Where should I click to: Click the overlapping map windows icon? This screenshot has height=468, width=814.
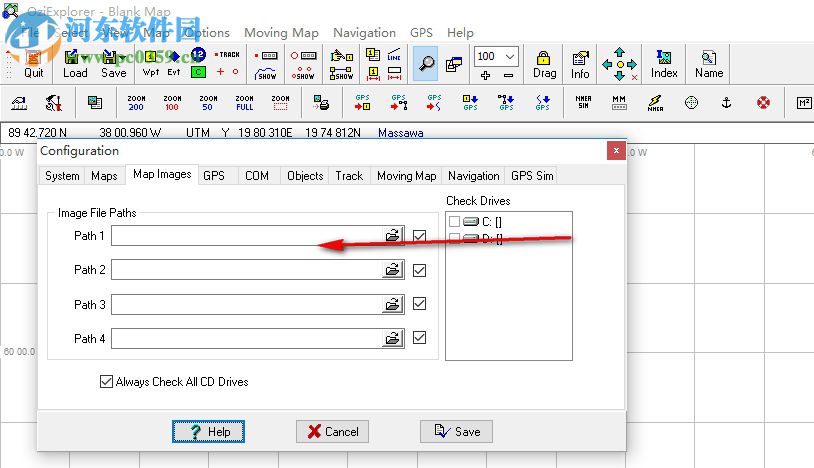[453, 64]
